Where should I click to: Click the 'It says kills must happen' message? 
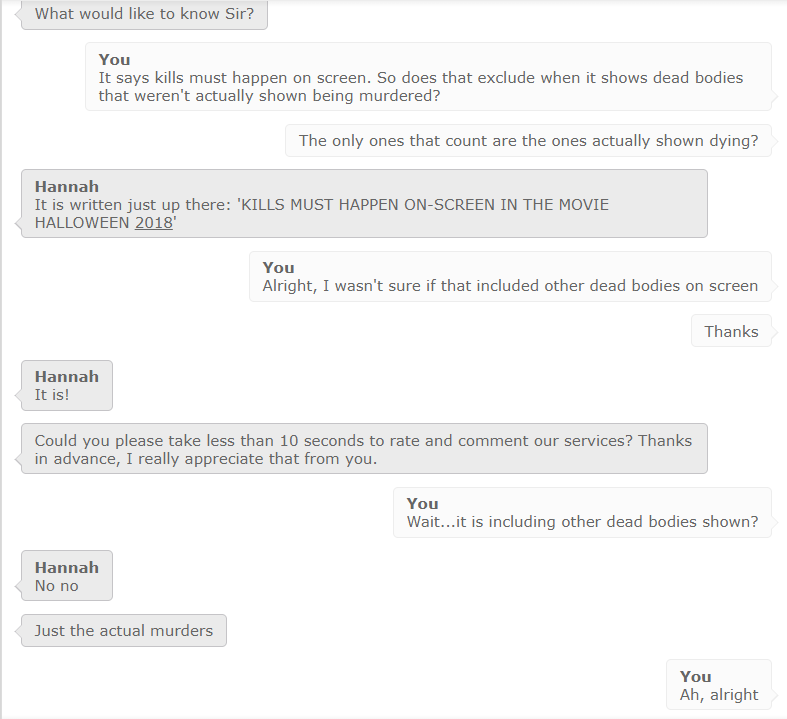point(428,77)
